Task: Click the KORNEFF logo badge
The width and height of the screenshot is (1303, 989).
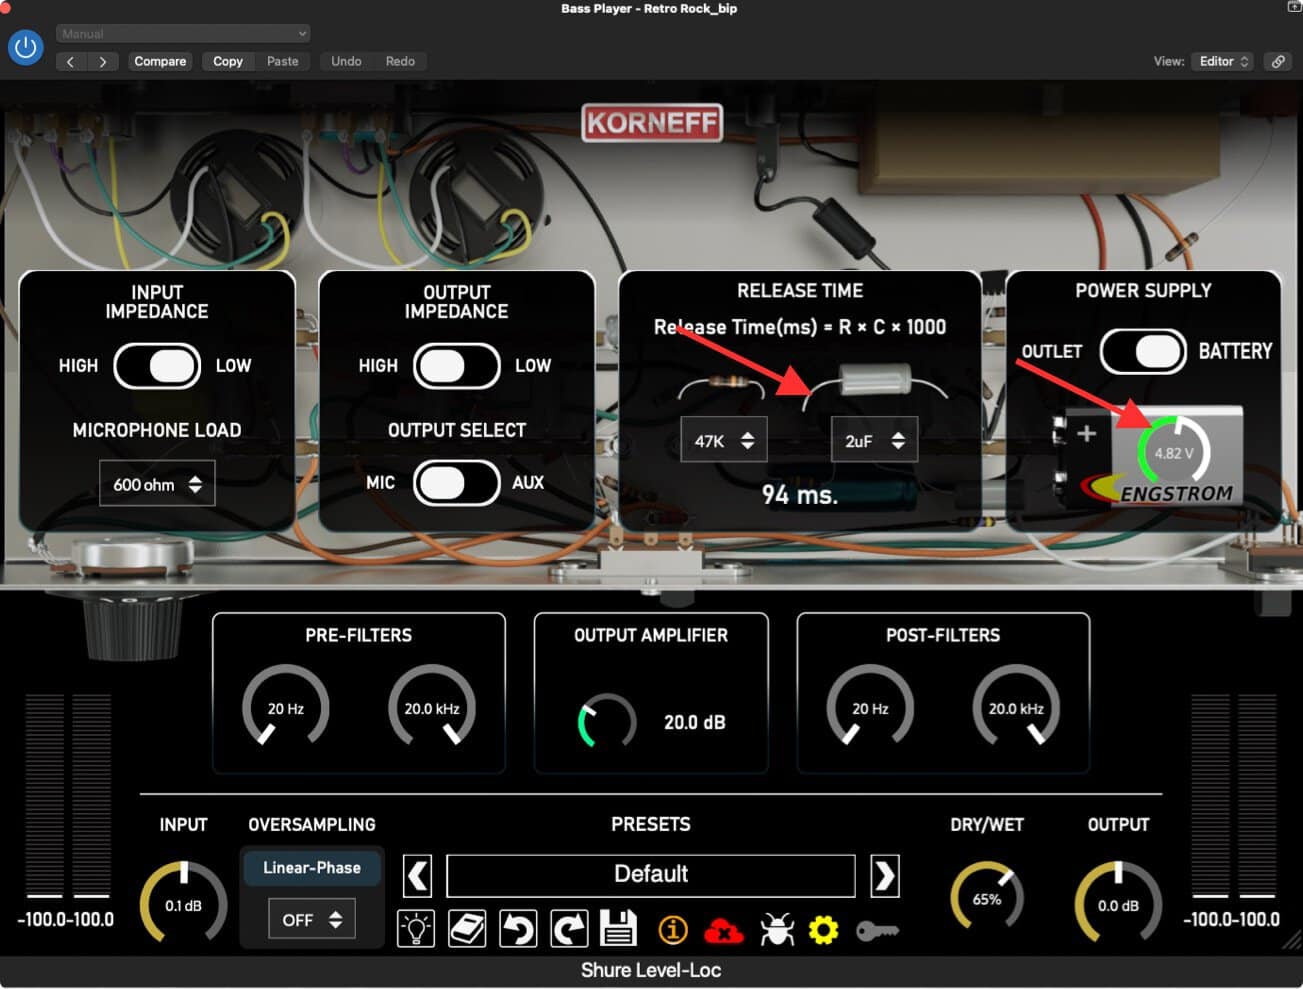Action: pyautogui.click(x=652, y=123)
